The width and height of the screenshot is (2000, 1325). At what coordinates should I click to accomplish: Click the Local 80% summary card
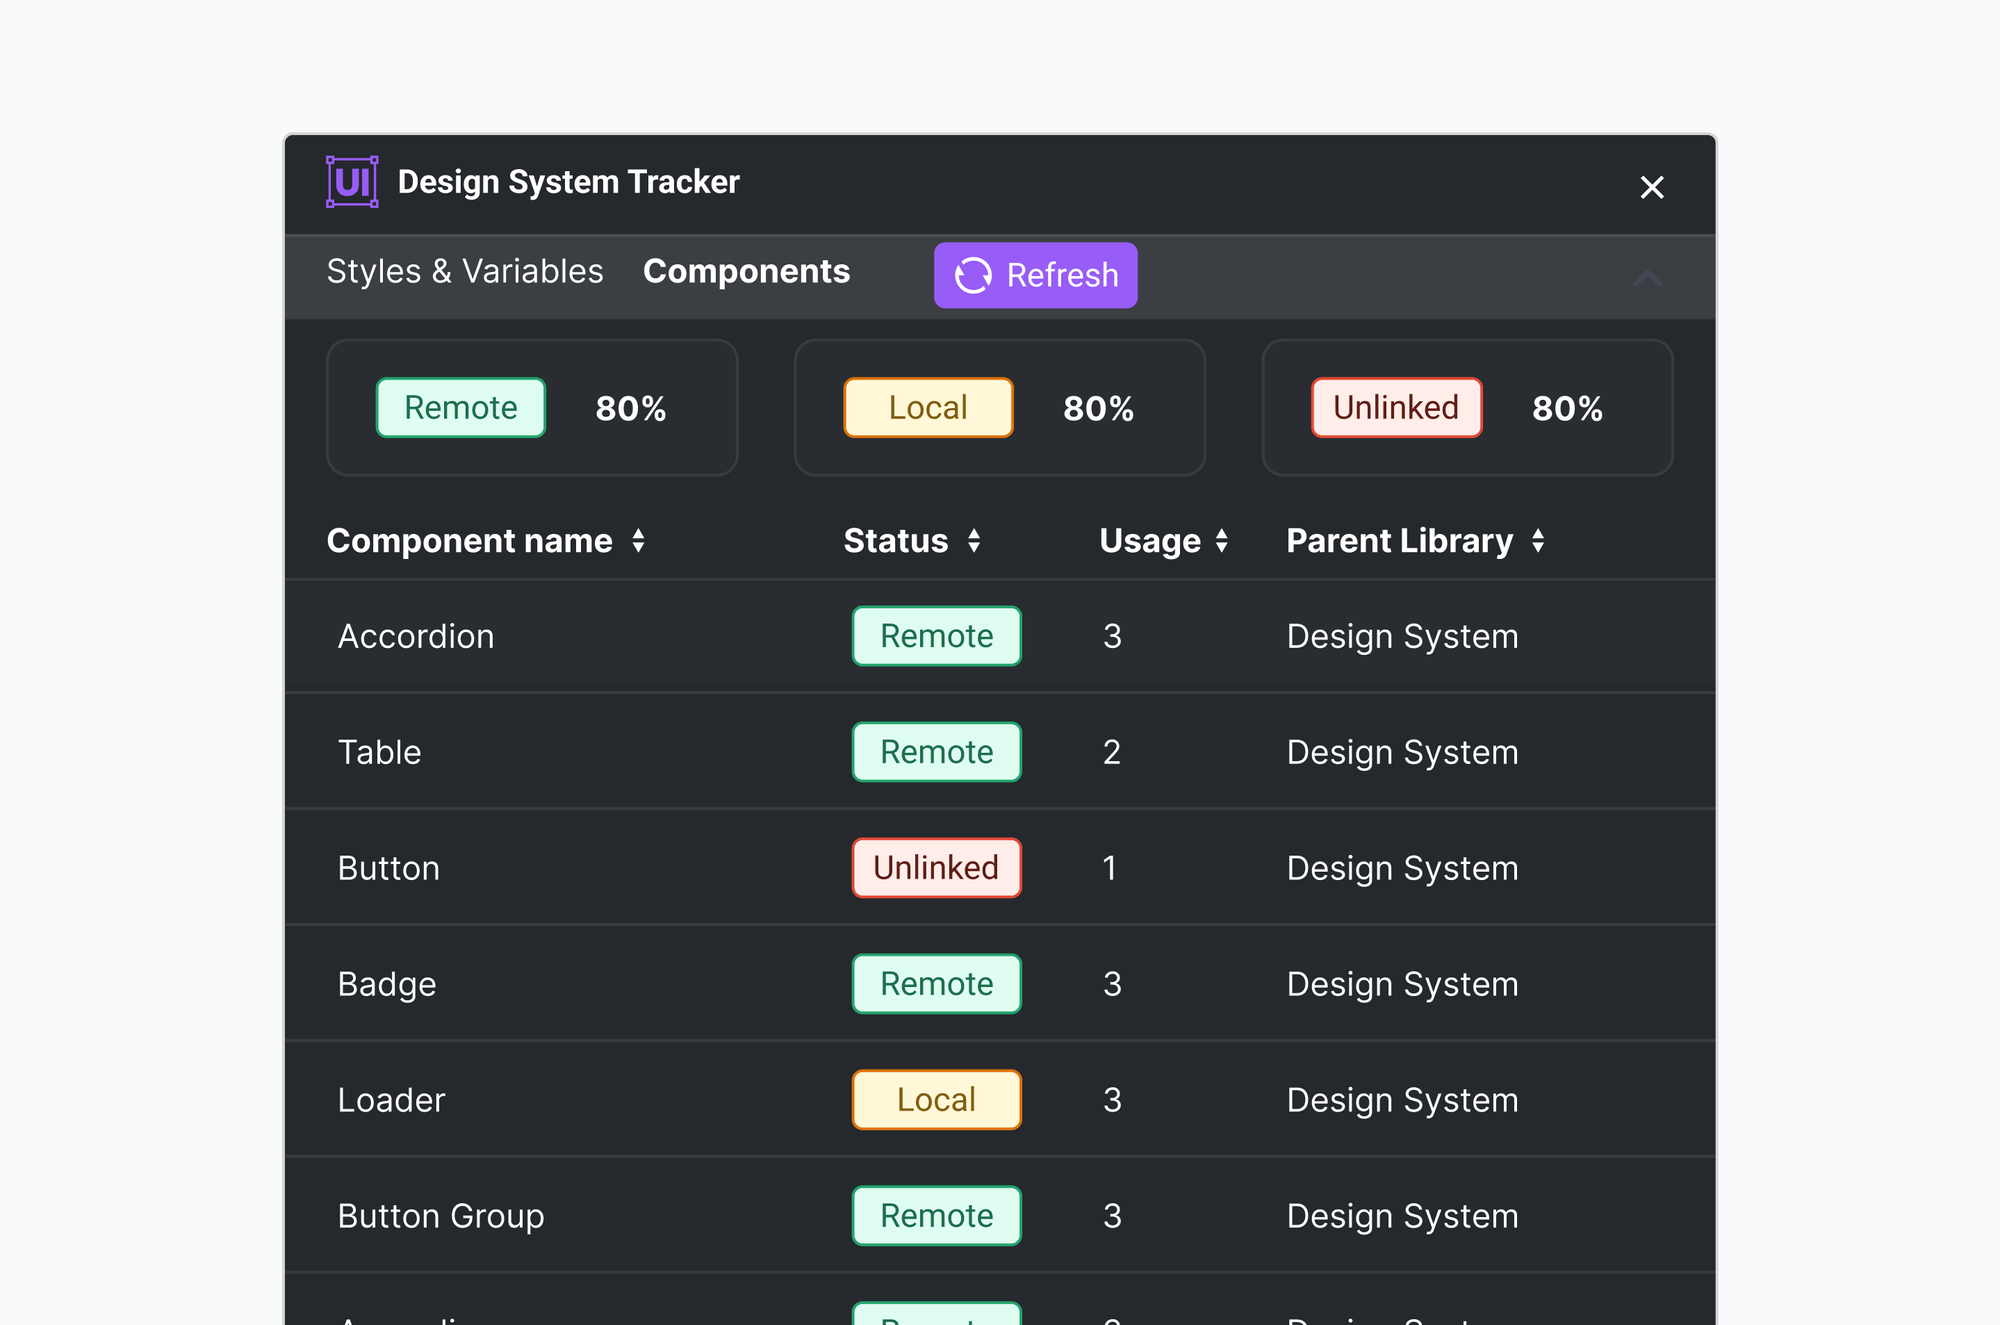pyautogui.click(x=999, y=407)
